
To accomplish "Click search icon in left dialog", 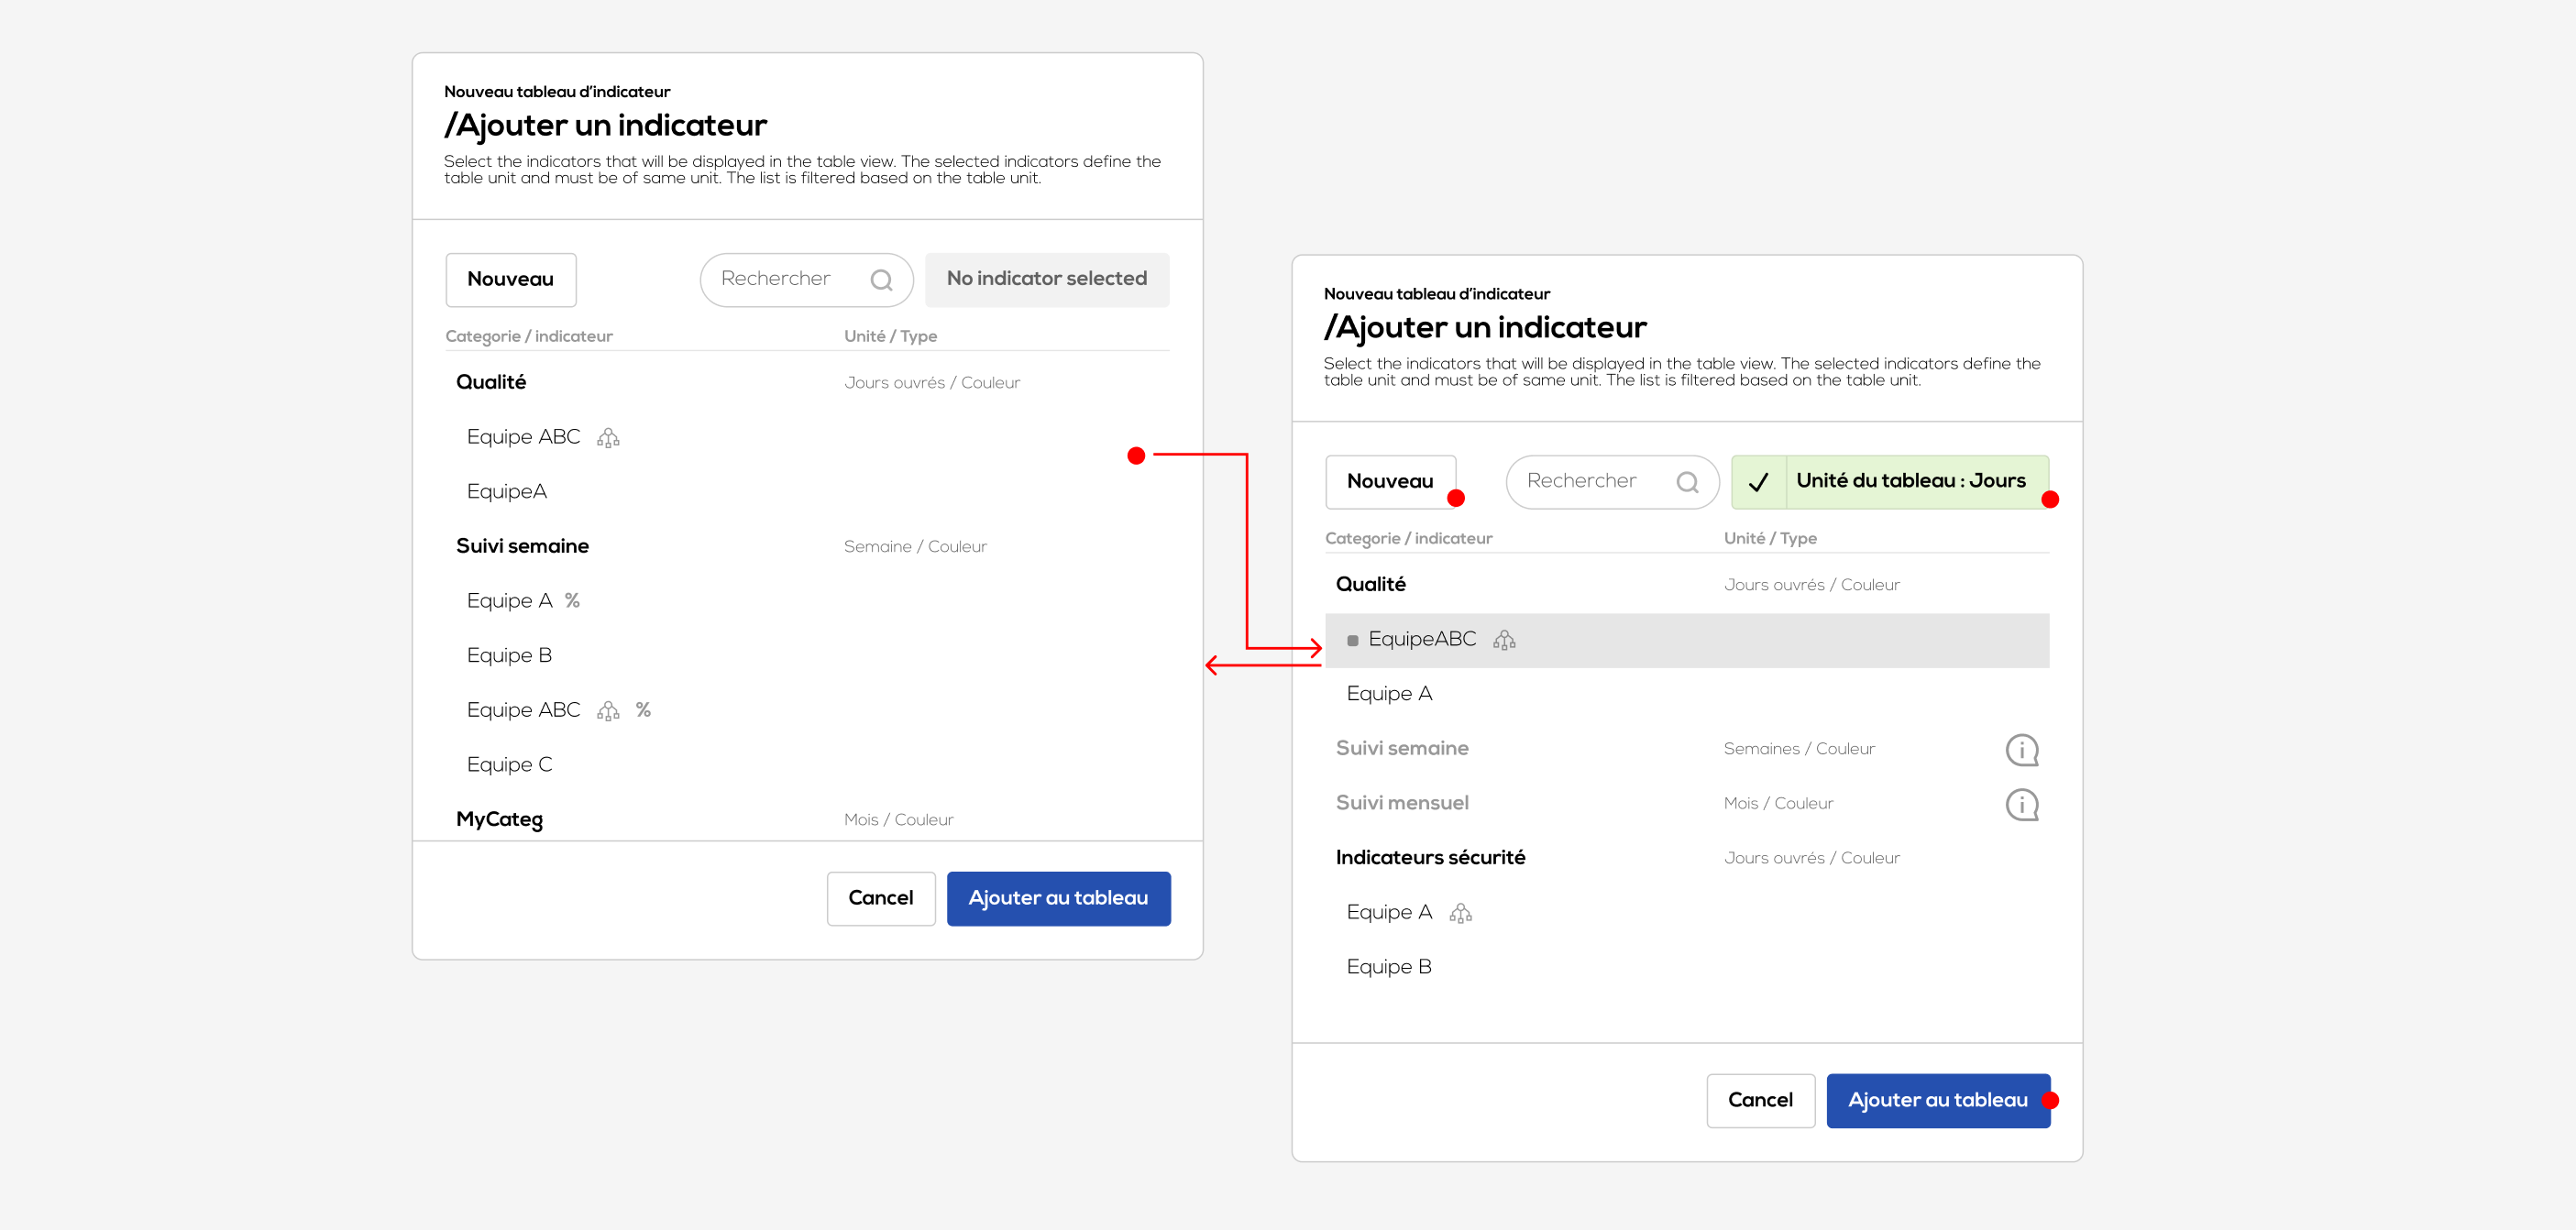I will [x=880, y=280].
